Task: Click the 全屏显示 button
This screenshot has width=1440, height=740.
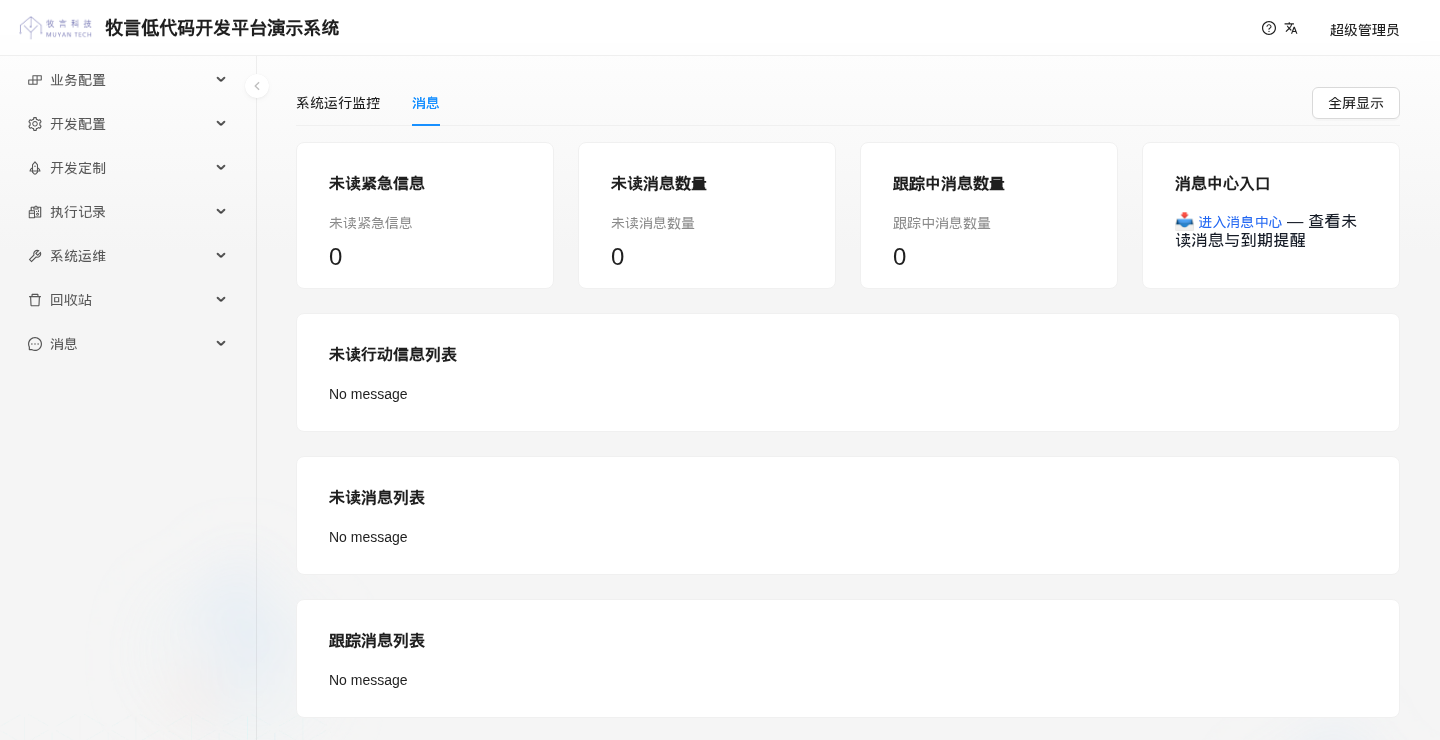Action: click(x=1356, y=103)
